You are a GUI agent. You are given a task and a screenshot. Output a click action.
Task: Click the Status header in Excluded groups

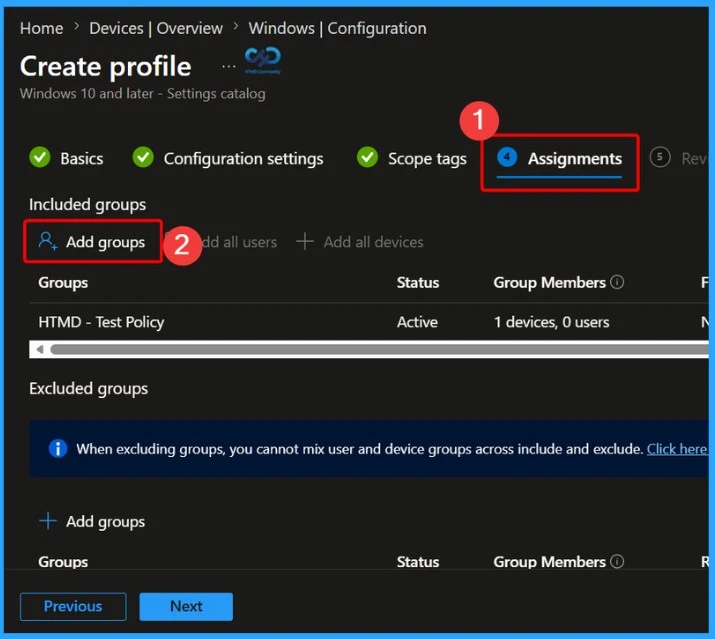pos(418,561)
